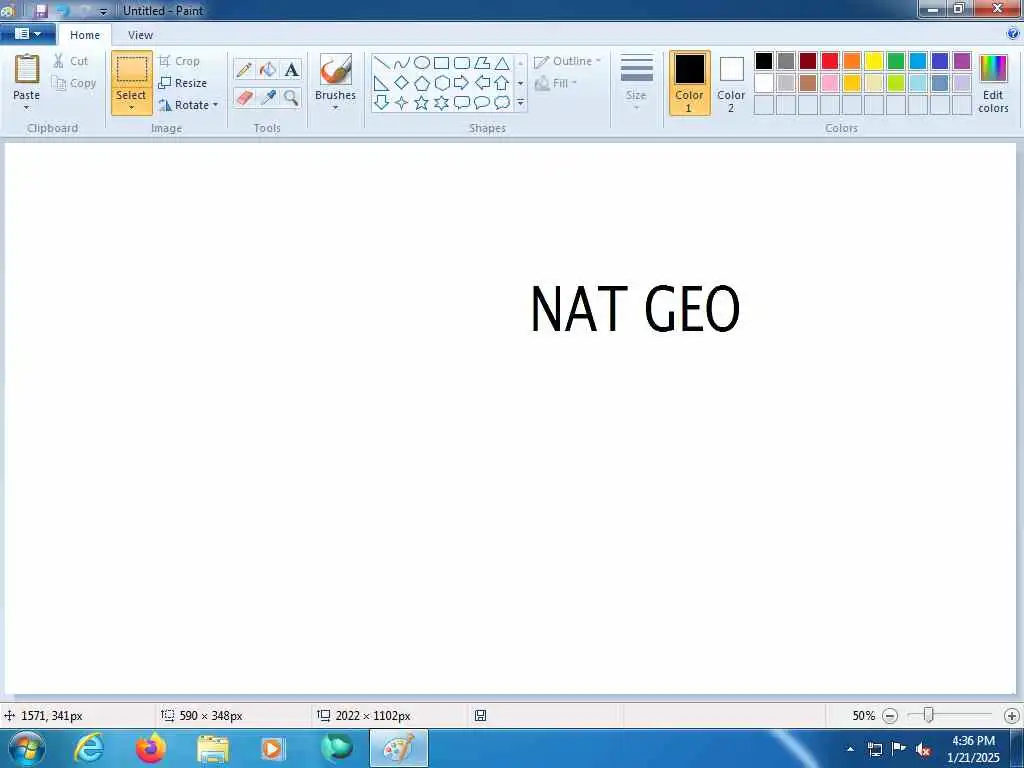Choose the Triangle shape
This screenshot has width=1024, height=768.
[502, 63]
